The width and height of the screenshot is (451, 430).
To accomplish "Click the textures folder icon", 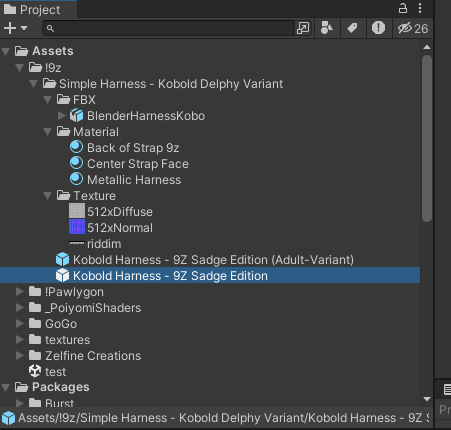I will (x=35, y=339).
